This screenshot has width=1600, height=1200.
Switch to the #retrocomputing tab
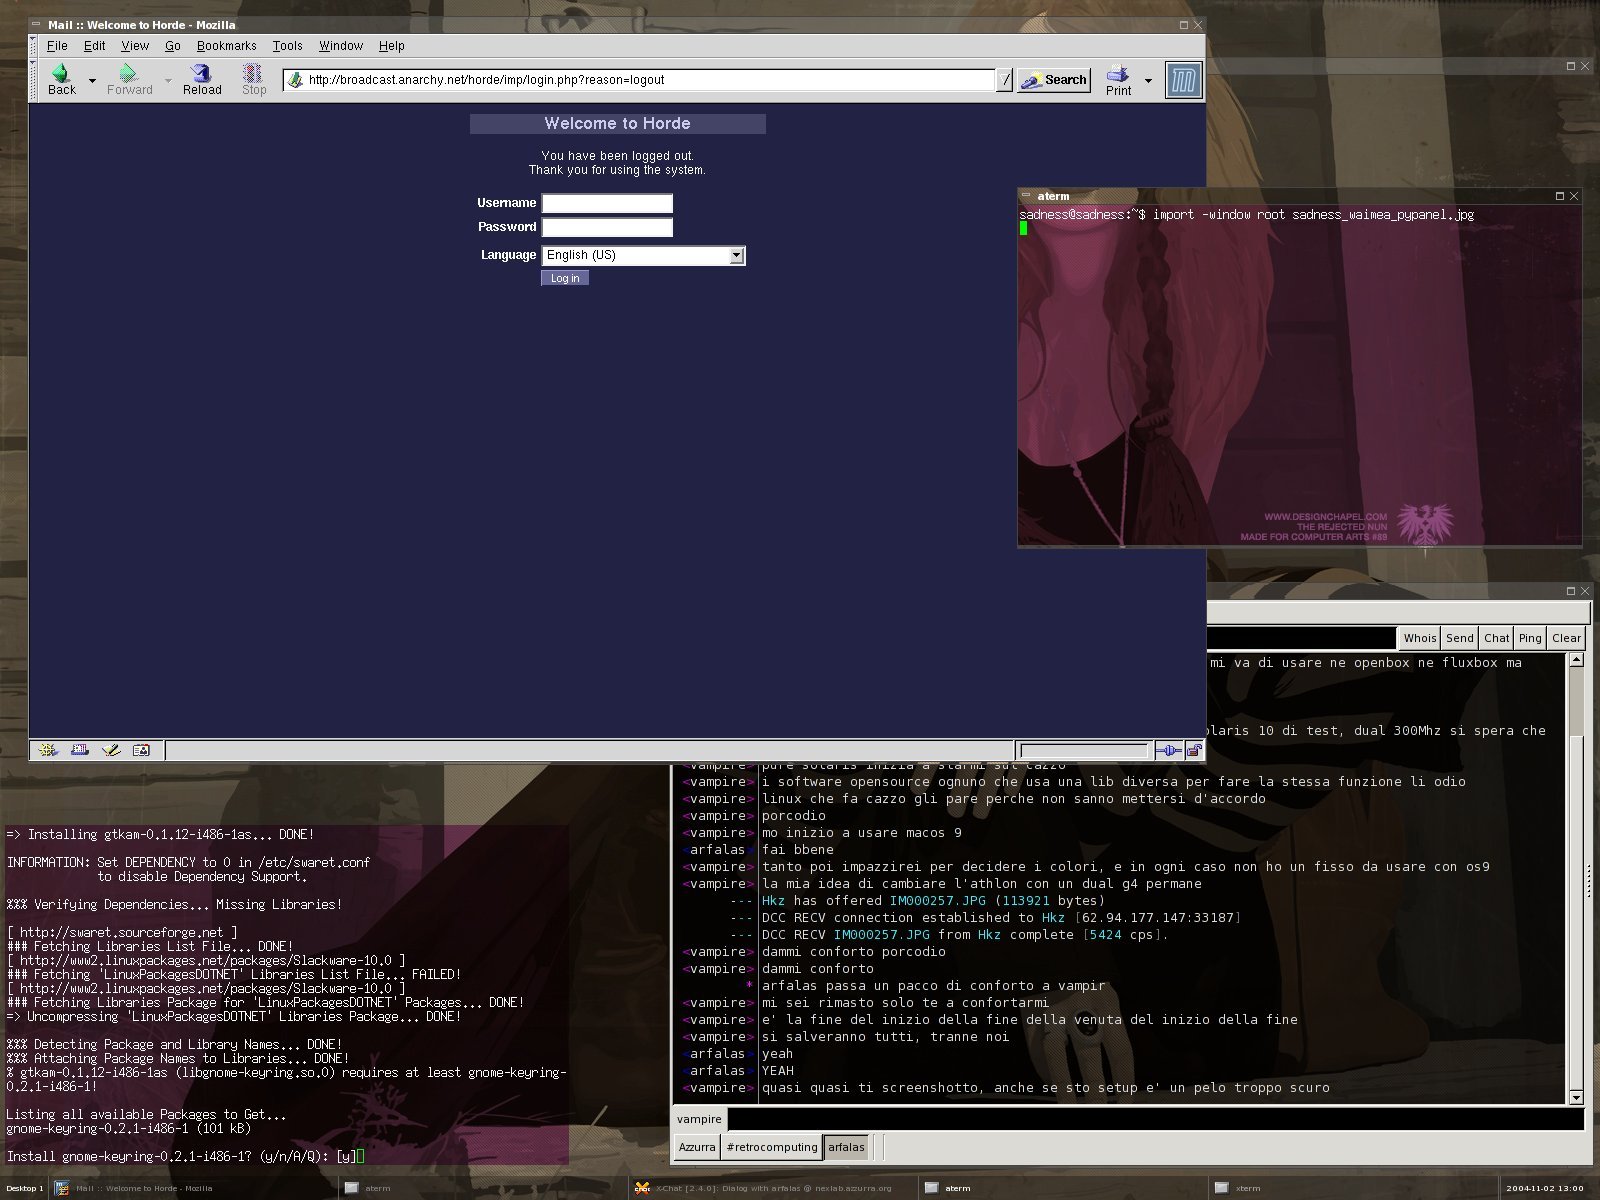[772, 1147]
